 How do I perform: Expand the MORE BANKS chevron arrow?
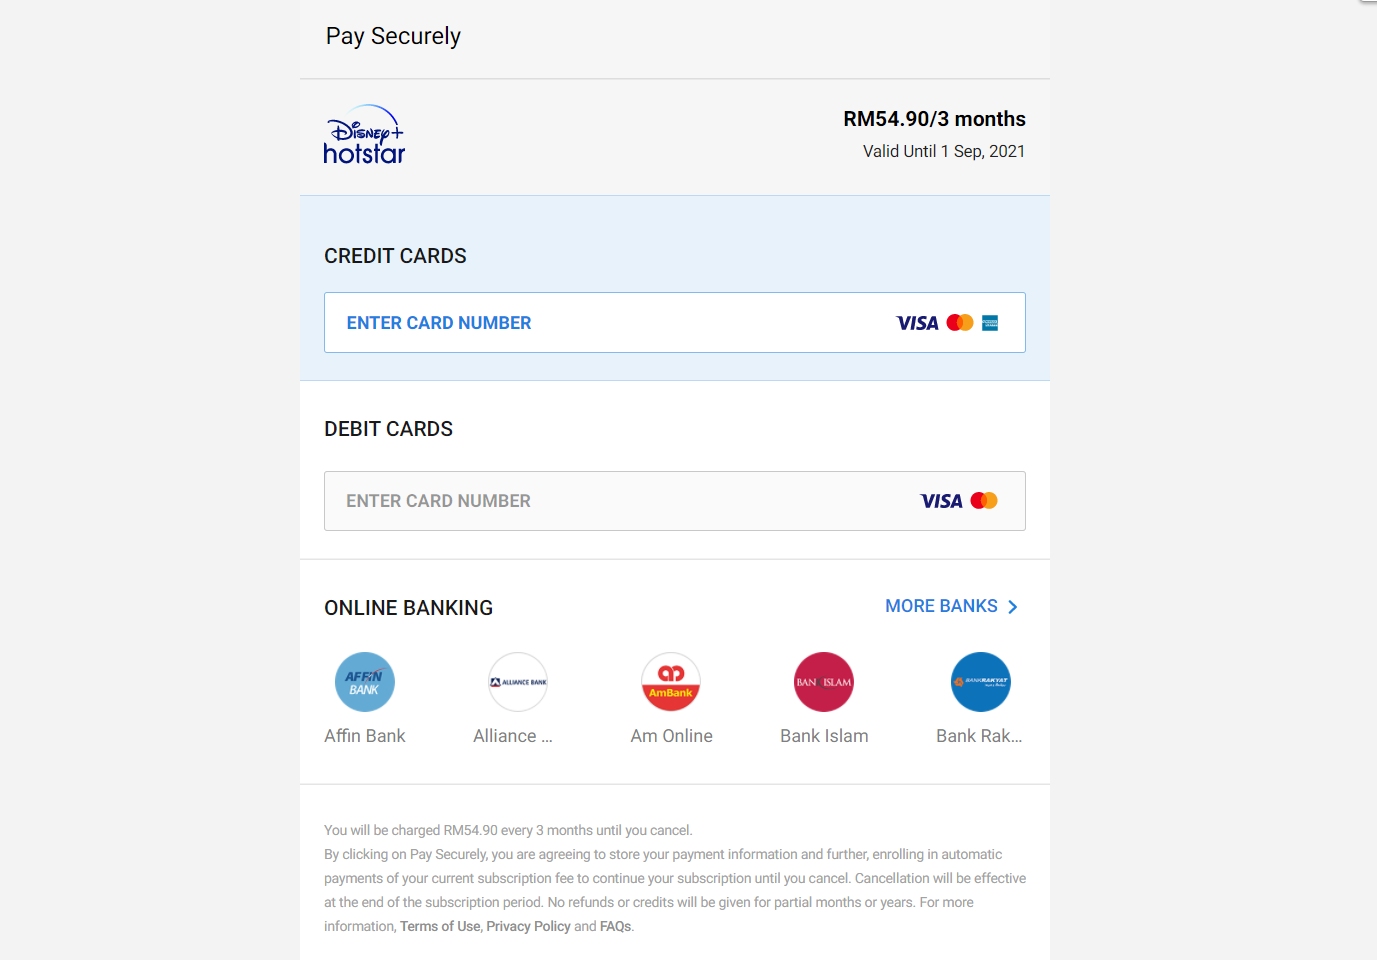pyautogui.click(x=1013, y=607)
